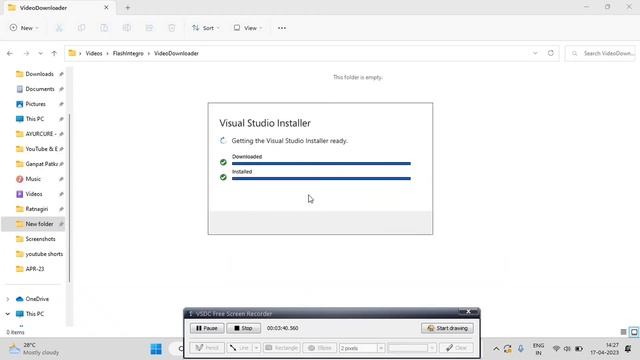Select the Line tool in VSDC recorder
This screenshot has width=640, height=360.
point(240,348)
